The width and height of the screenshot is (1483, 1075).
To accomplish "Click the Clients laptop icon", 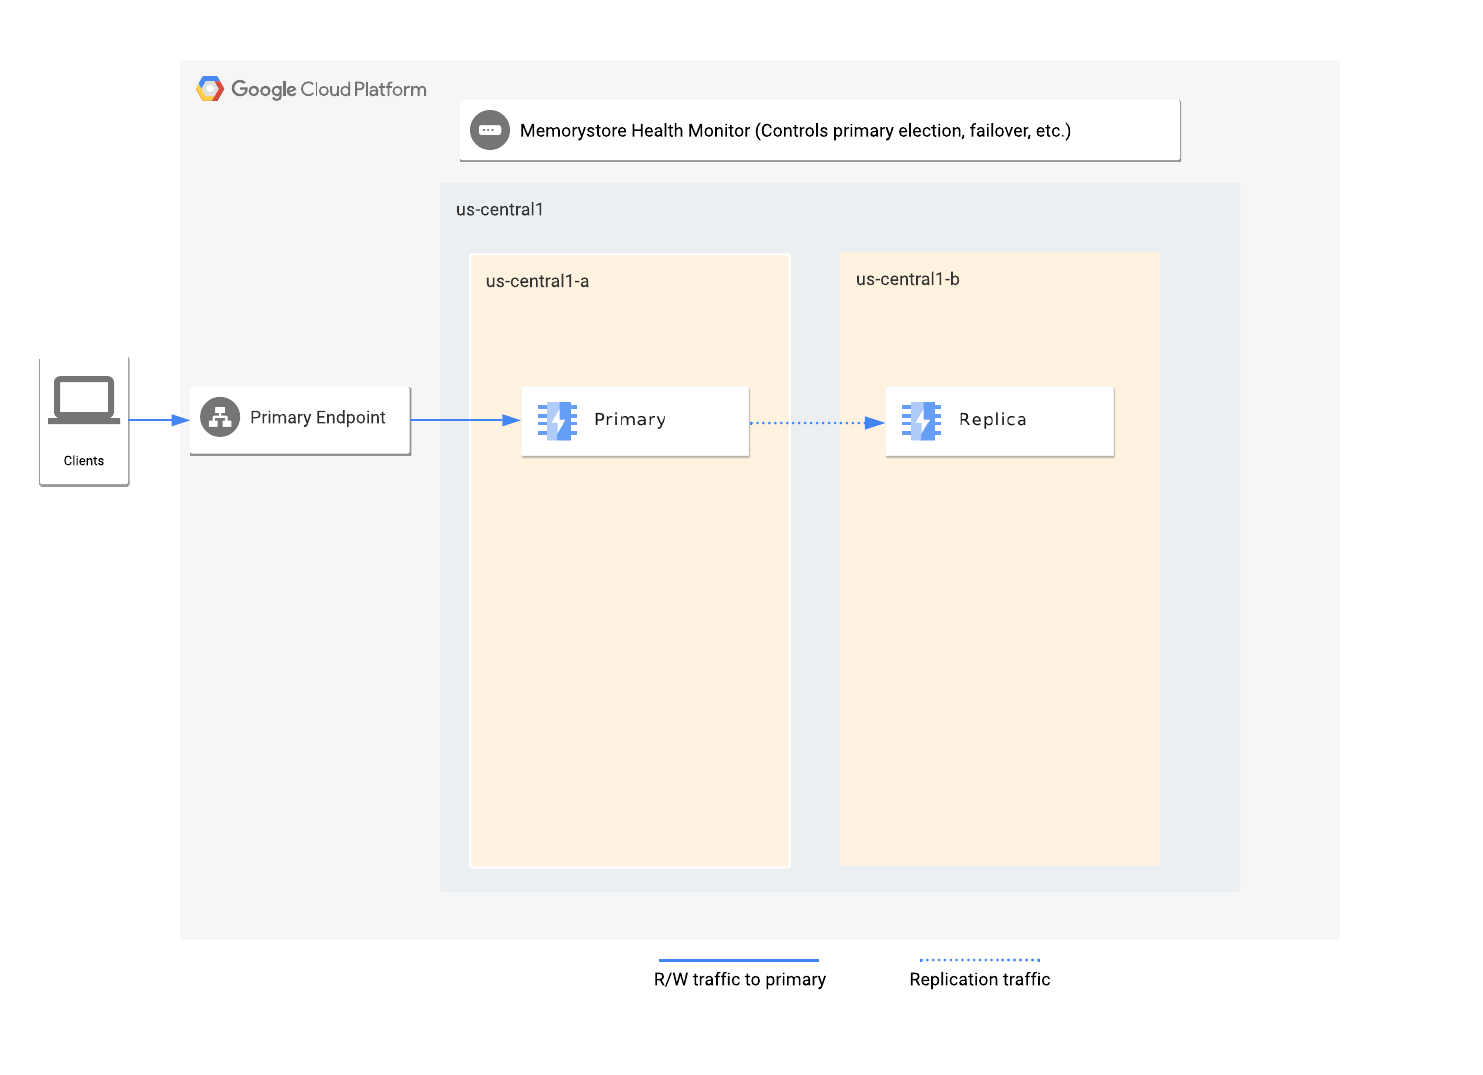I will tap(84, 400).
